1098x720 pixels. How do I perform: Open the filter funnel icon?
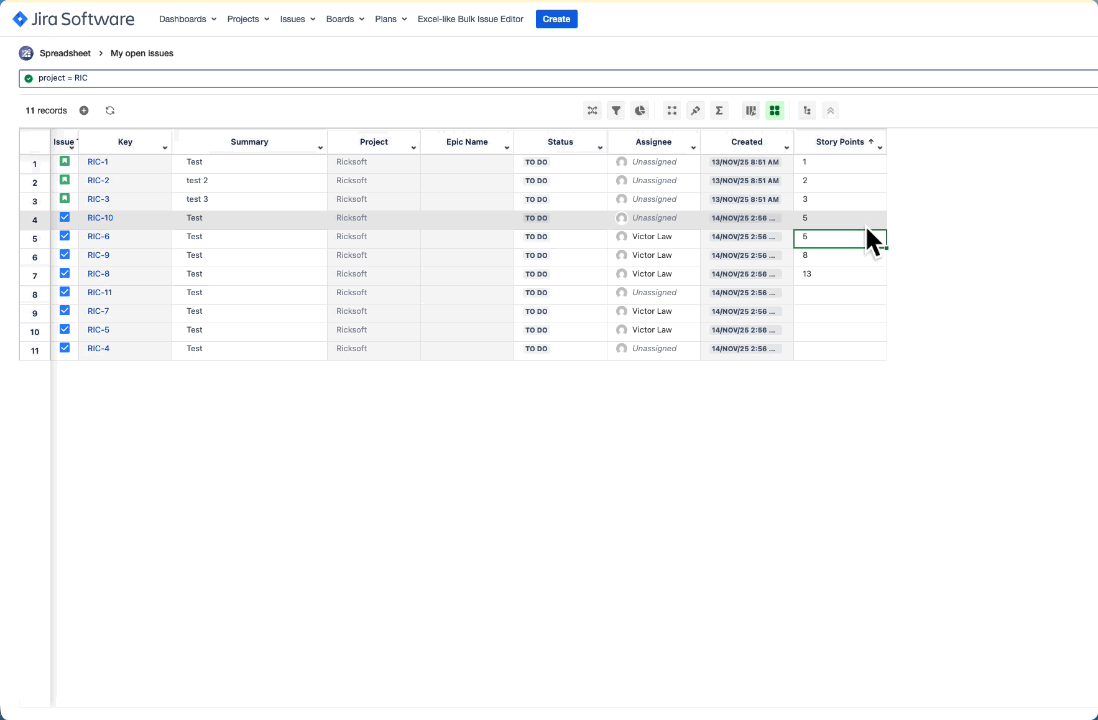(616, 110)
